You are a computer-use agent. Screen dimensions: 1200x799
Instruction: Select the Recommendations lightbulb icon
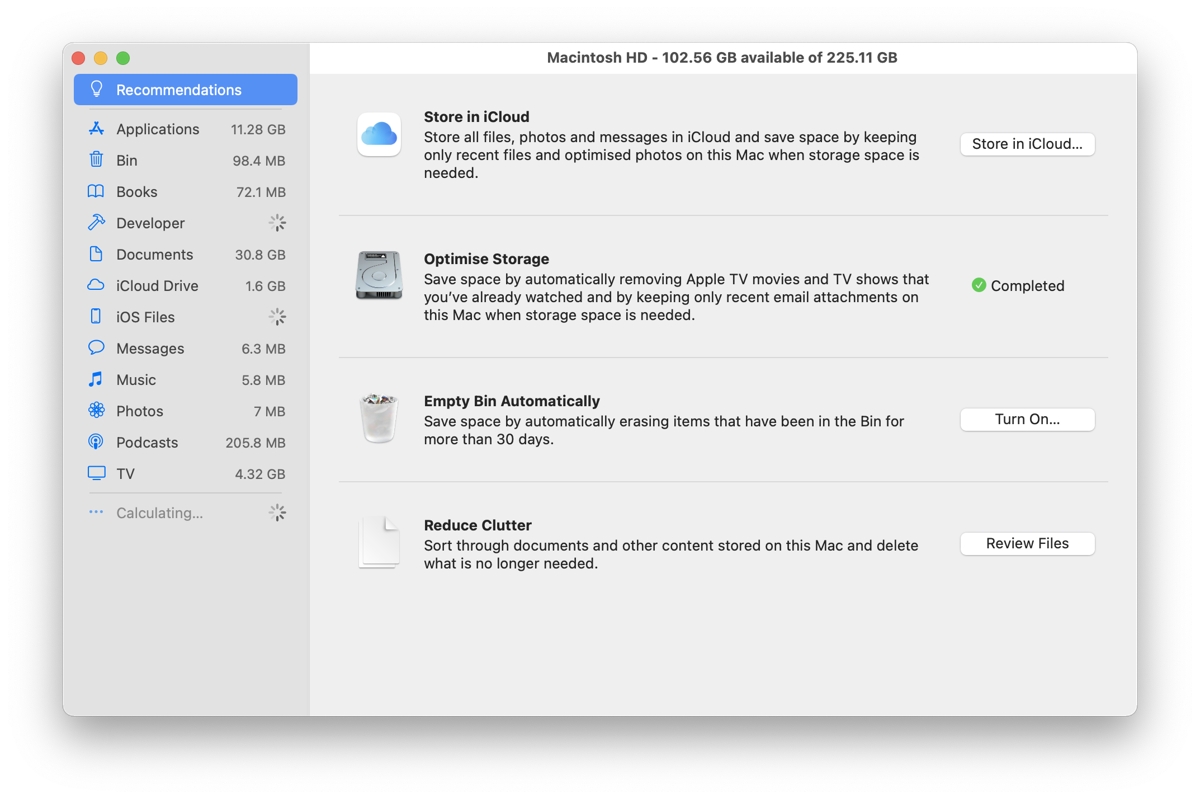pyautogui.click(x=96, y=89)
